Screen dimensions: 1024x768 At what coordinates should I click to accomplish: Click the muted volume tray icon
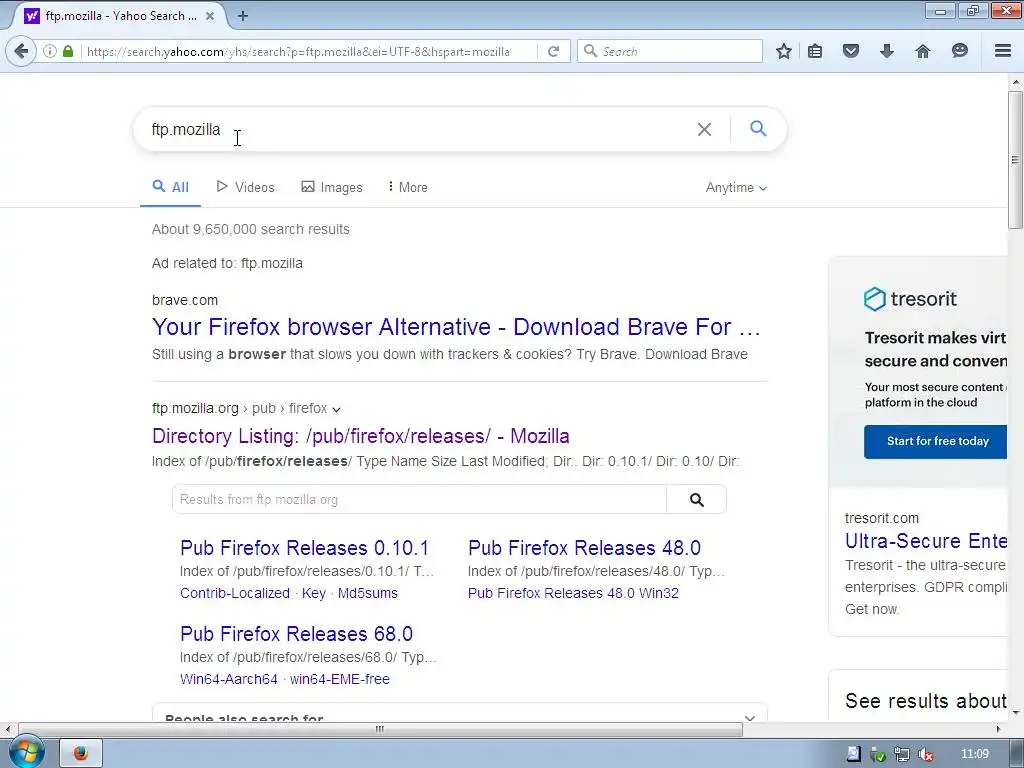coord(925,754)
